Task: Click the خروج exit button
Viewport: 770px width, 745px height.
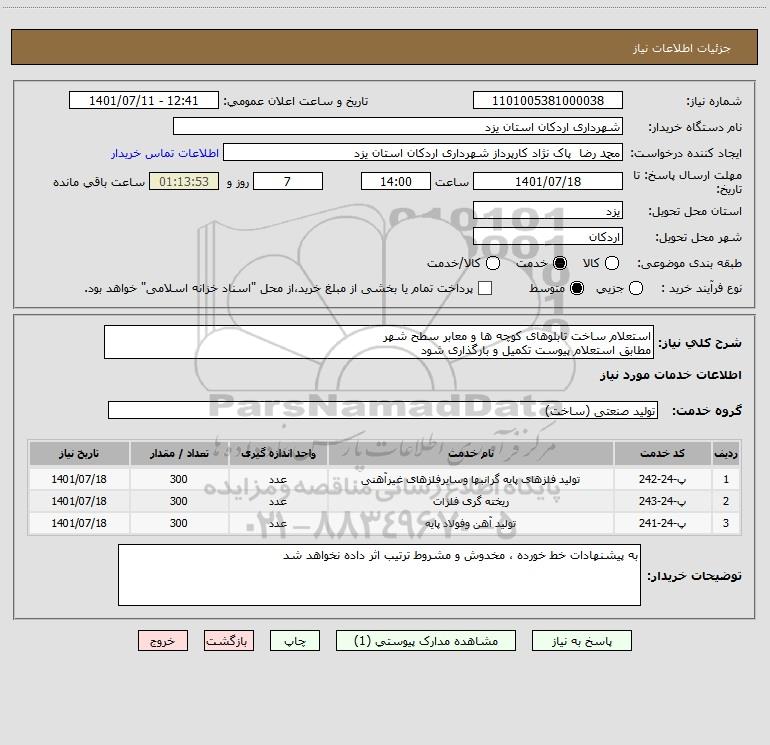Action: point(163,641)
